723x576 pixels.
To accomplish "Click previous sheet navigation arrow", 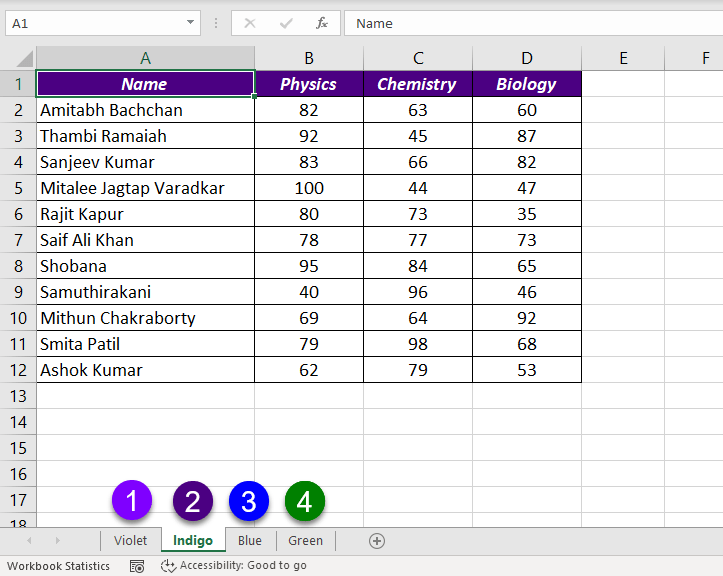I will click(x=29, y=540).
